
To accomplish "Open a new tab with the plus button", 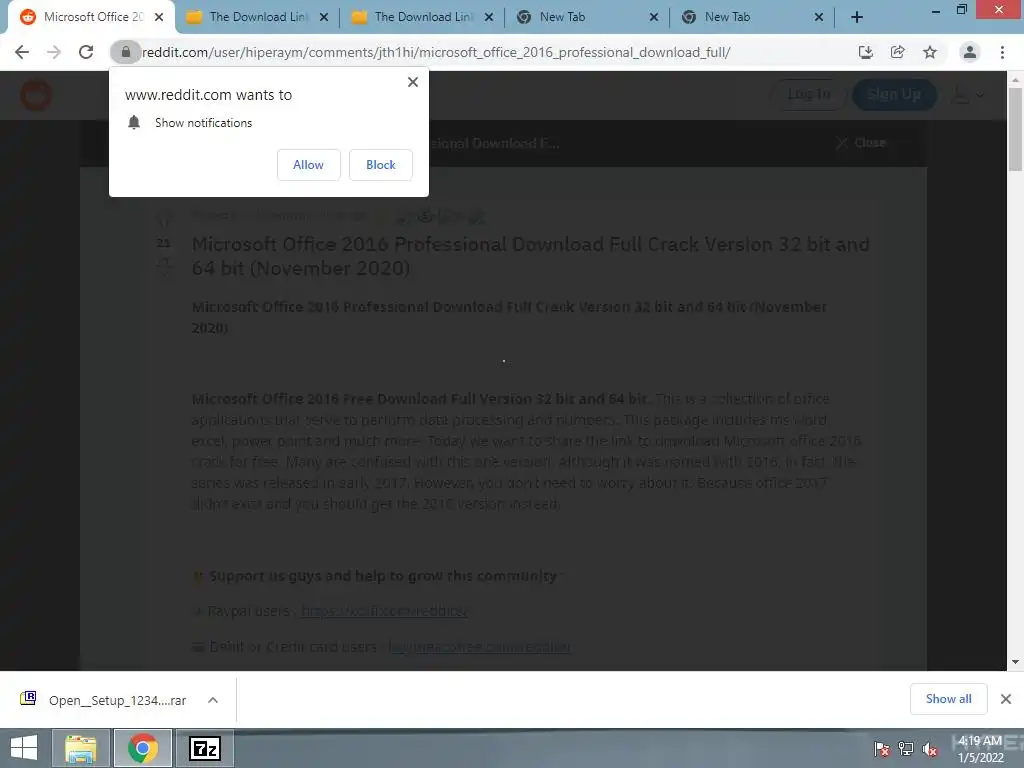I will (857, 17).
